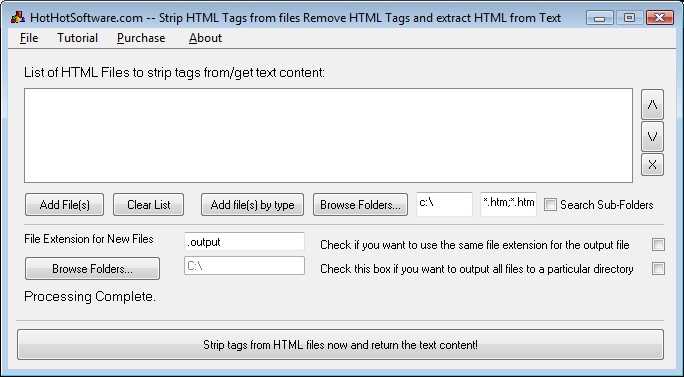Click the Add File(s) button
This screenshot has height=377, width=684.
click(65, 205)
